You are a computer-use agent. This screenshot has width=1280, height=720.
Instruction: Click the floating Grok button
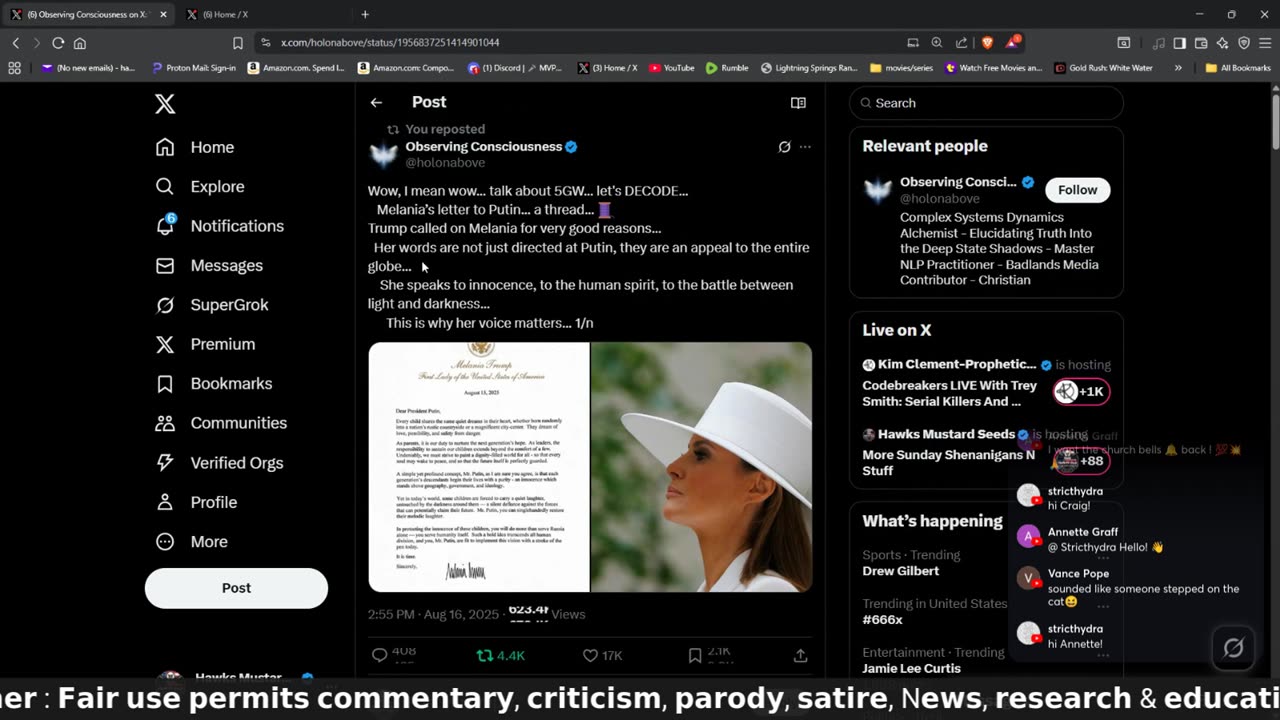coord(1233,648)
